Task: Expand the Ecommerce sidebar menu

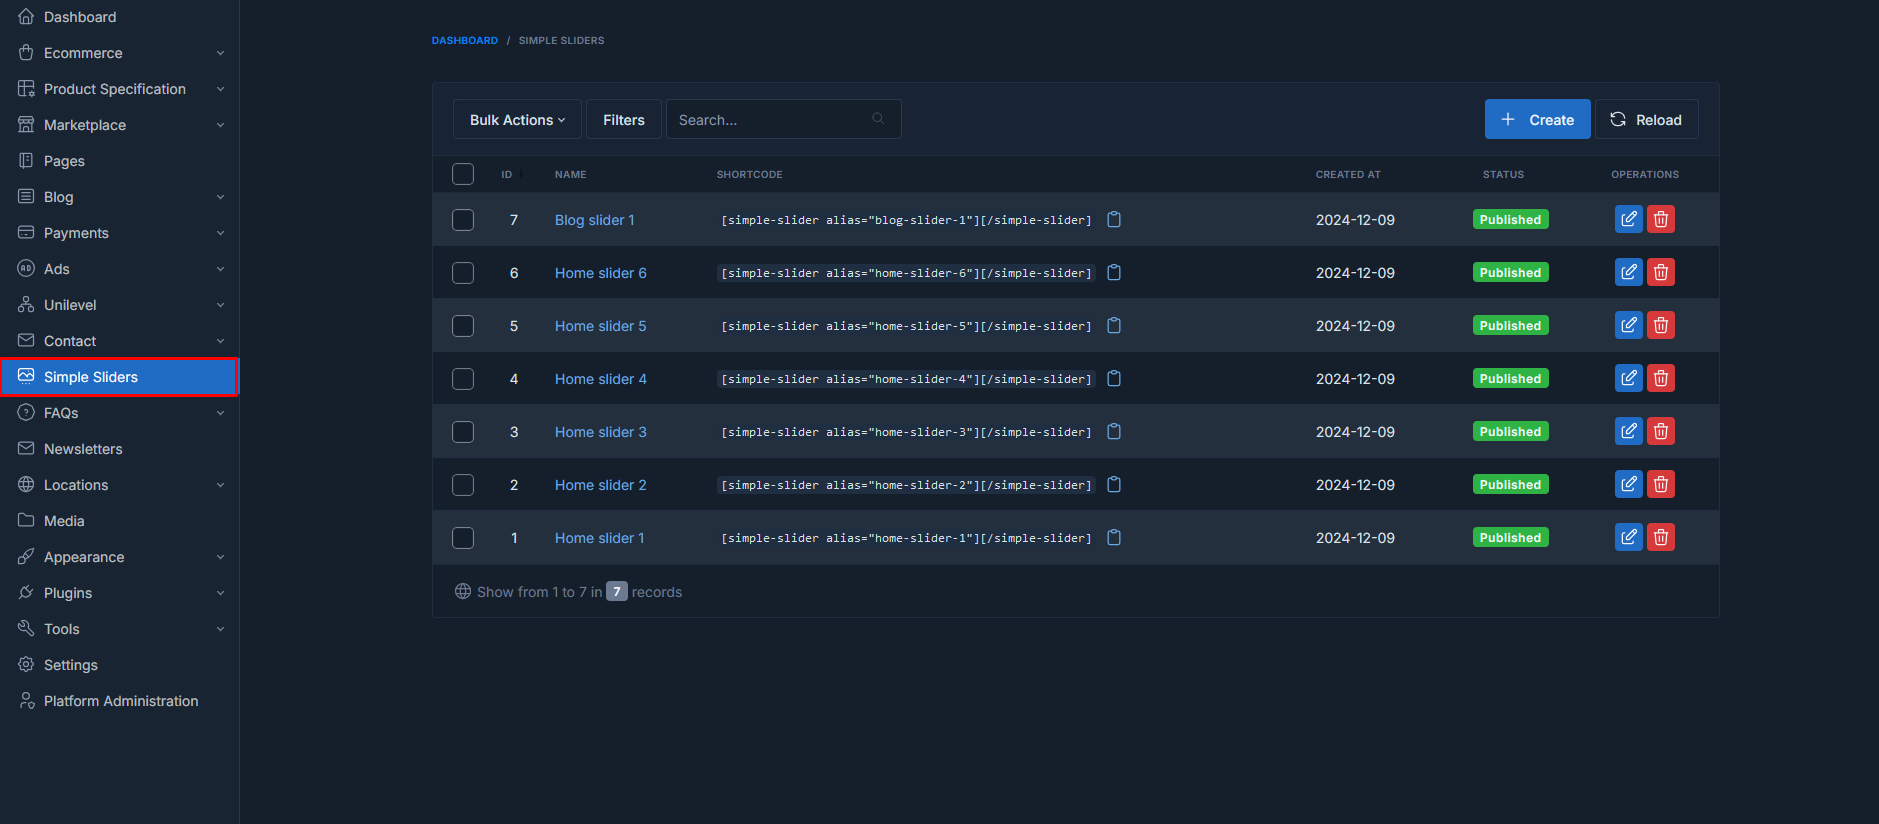Action: coord(120,53)
